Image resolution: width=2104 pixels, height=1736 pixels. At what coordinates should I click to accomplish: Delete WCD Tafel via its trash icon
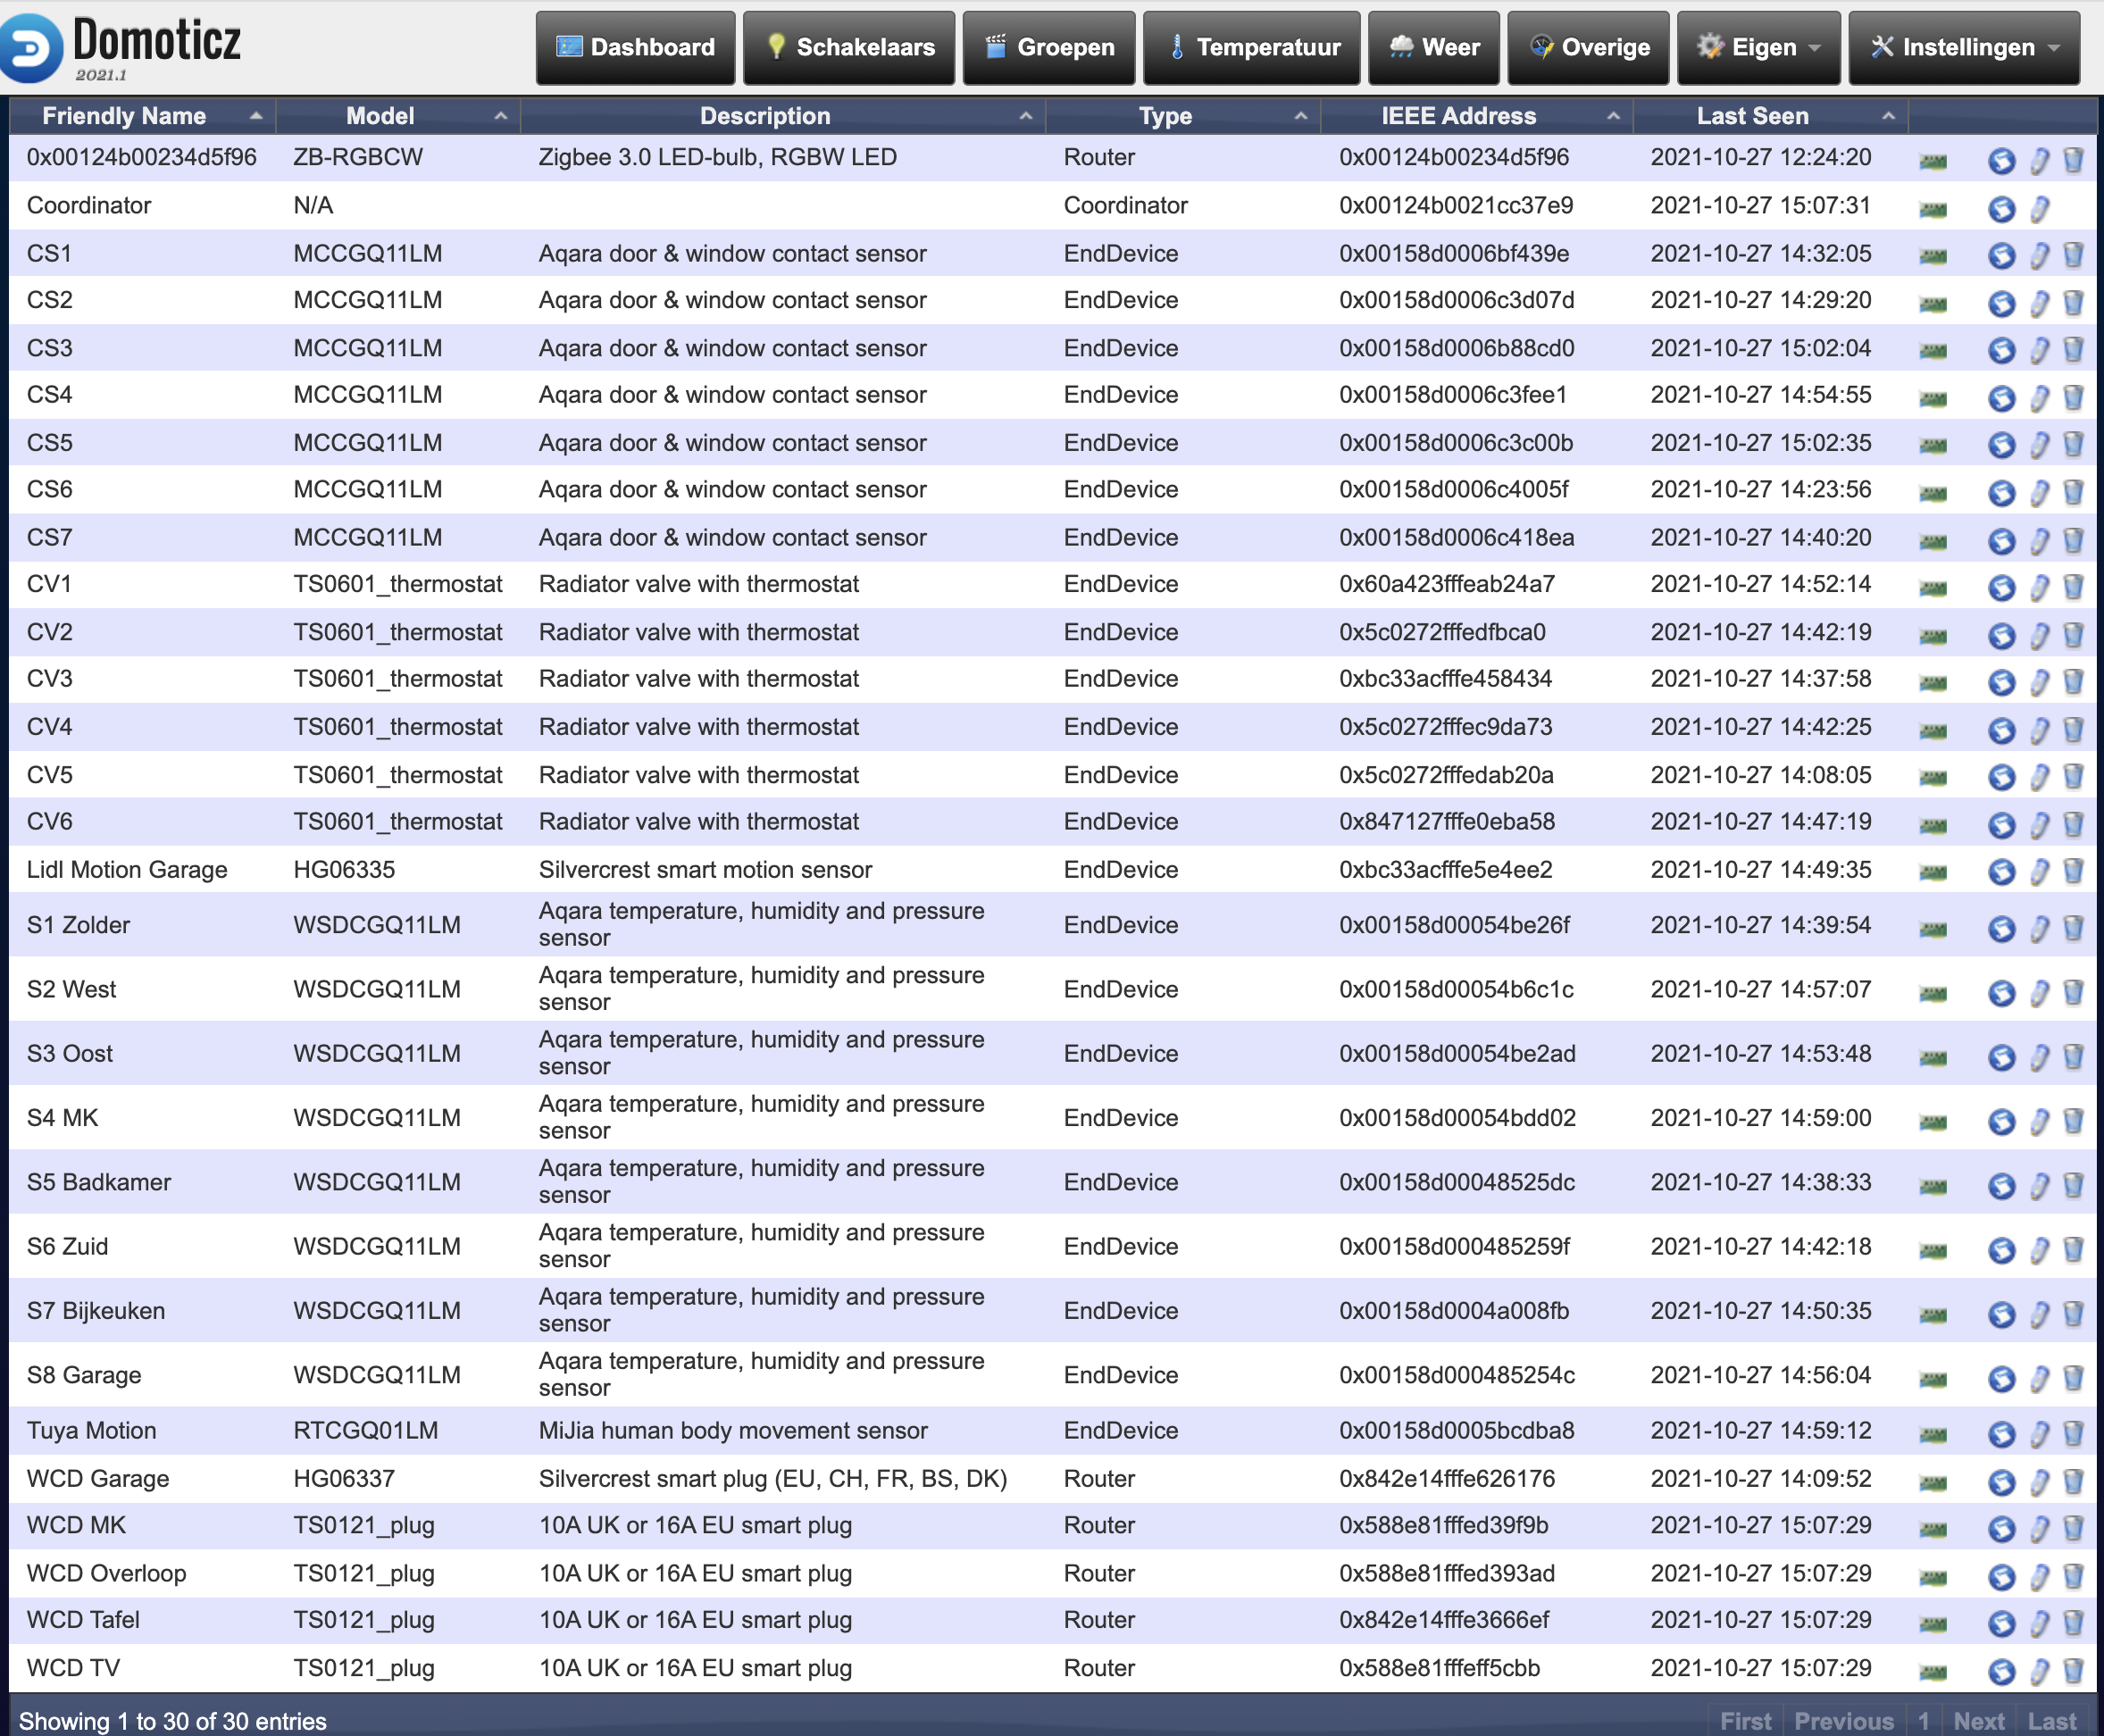coord(2073,1622)
